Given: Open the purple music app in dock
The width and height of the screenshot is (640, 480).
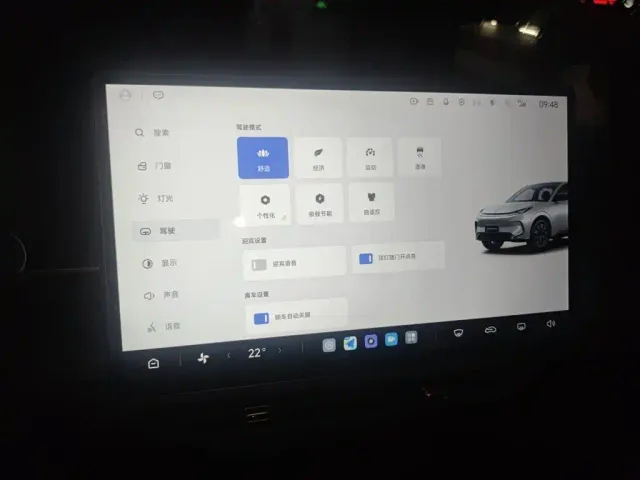Looking at the screenshot, I should pos(371,341).
